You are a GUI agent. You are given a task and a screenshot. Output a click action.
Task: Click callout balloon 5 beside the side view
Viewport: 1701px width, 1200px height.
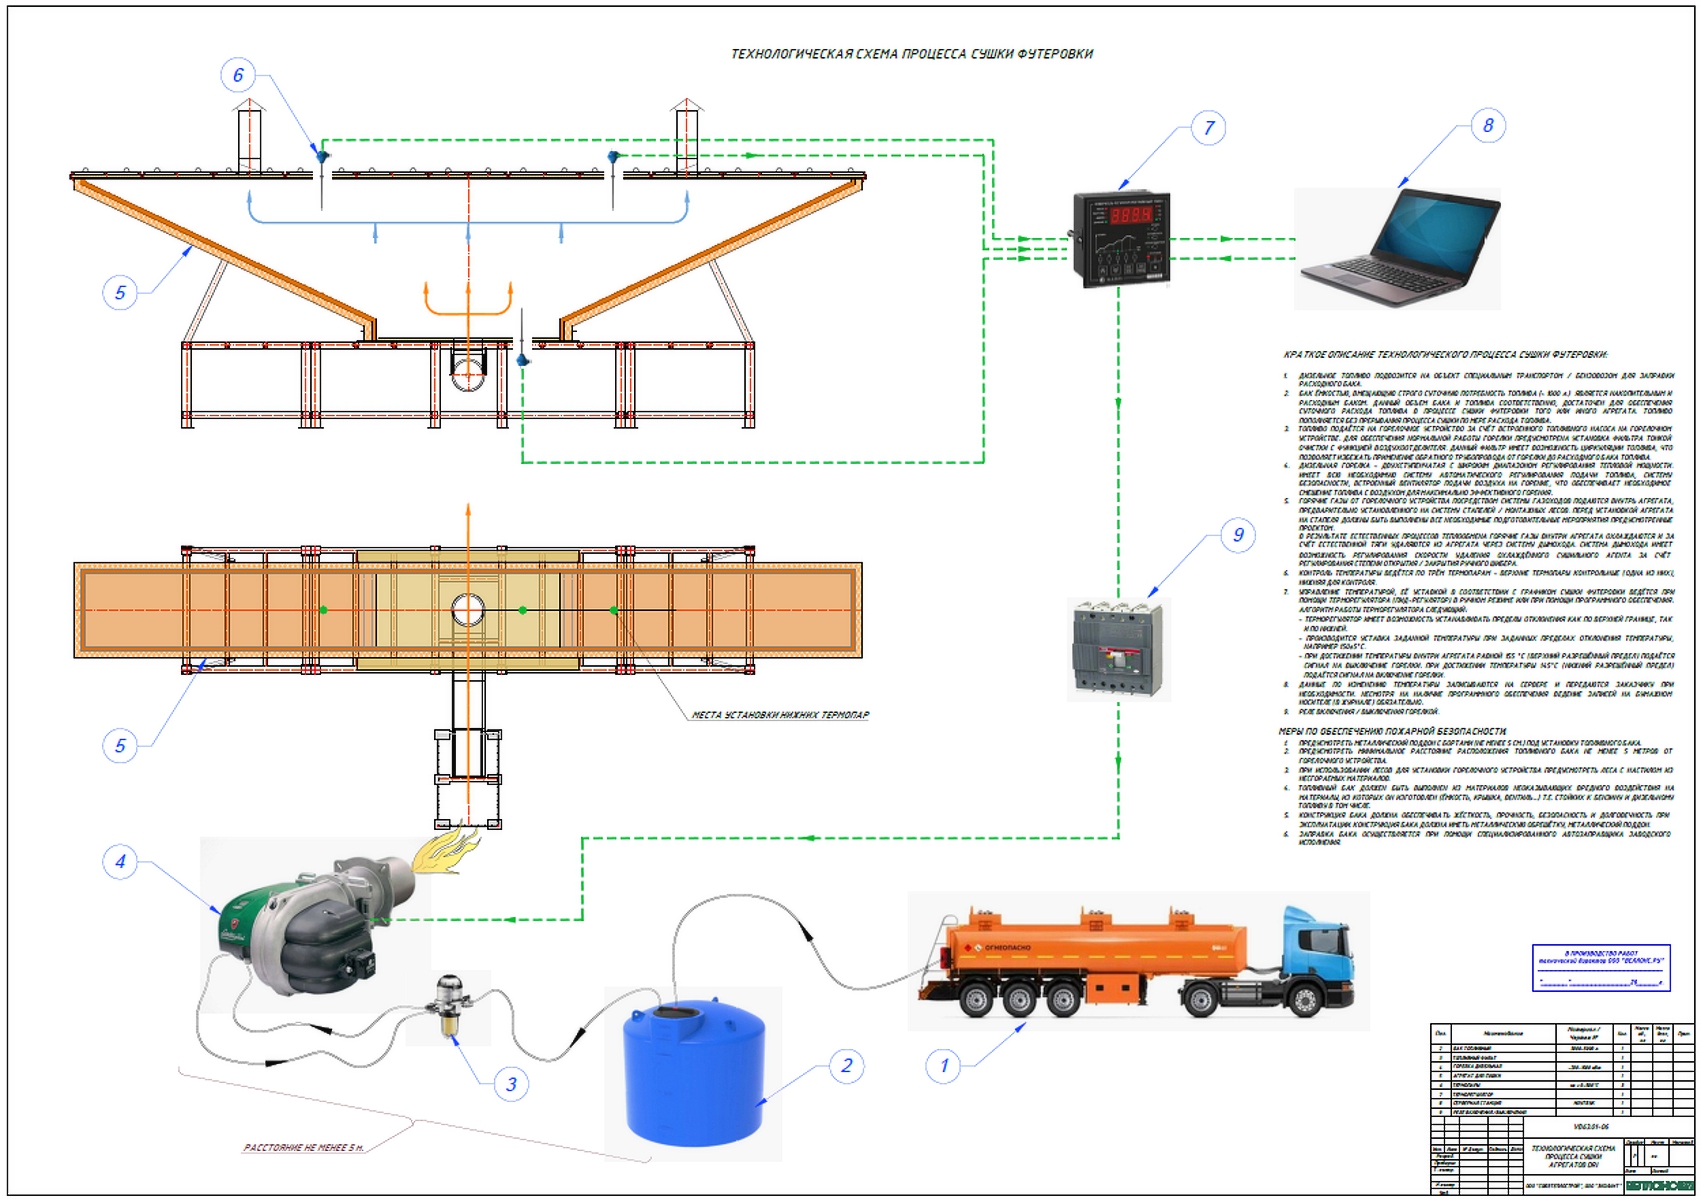pyautogui.click(x=120, y=292)
